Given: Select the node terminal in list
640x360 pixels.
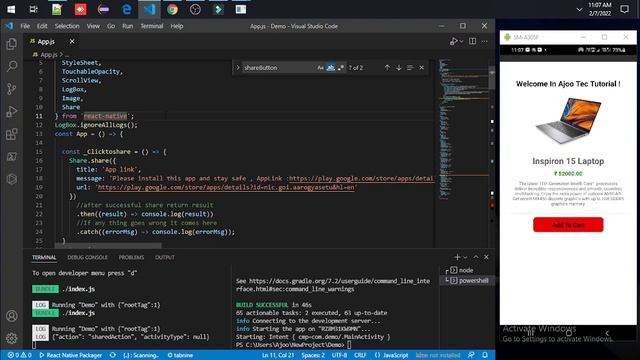Looking at the screenshot, I should pyautogui.click(x=466, y=270).
